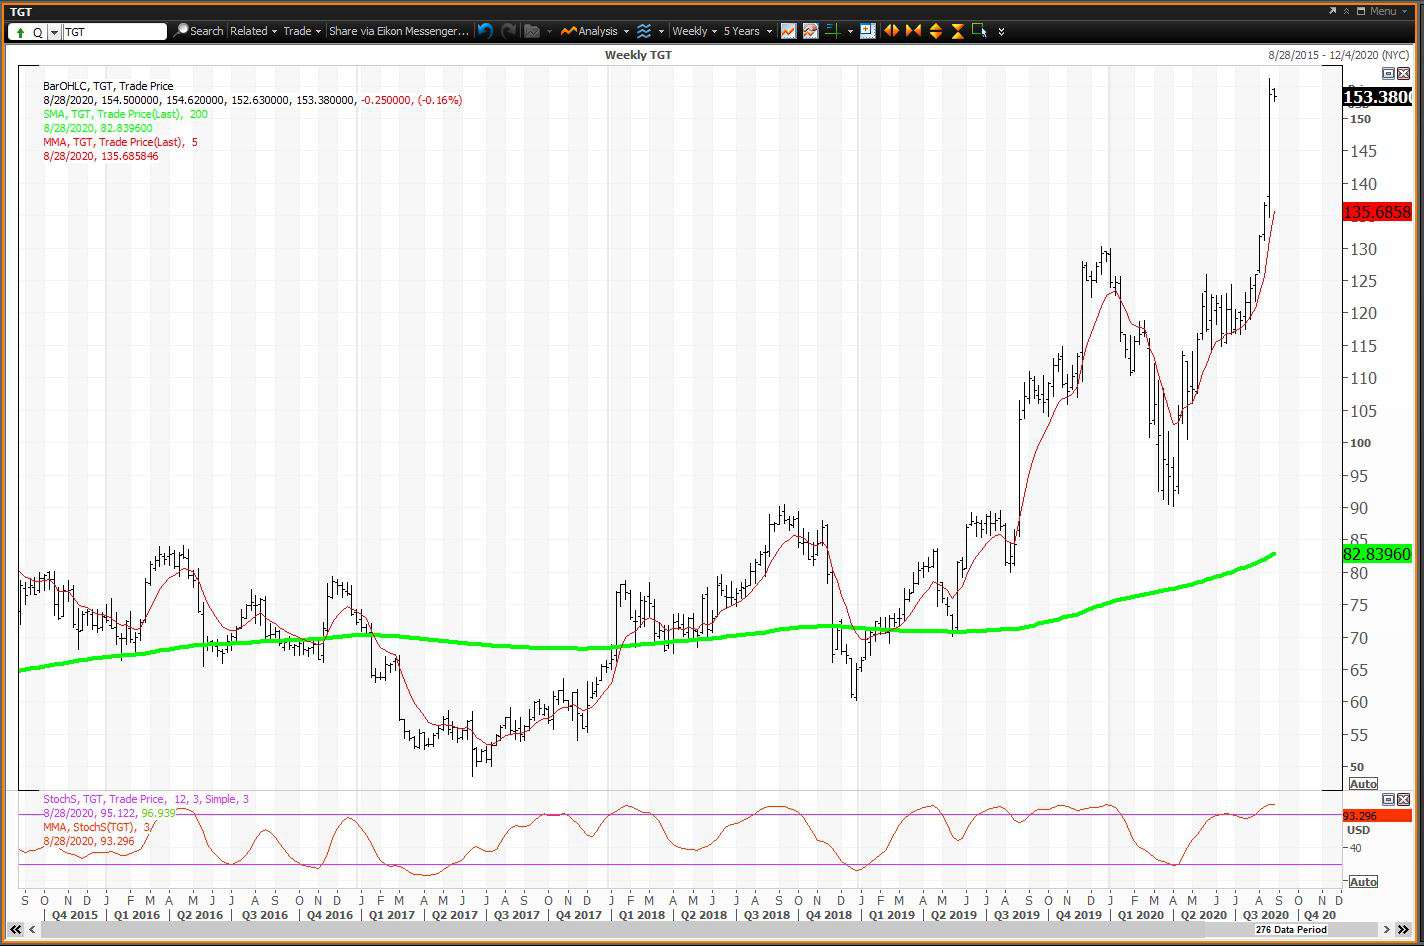Click the BarOHLC, TGT, Trade Price legend
Viewport: 1424px width, 946px height.
[108, 87]
